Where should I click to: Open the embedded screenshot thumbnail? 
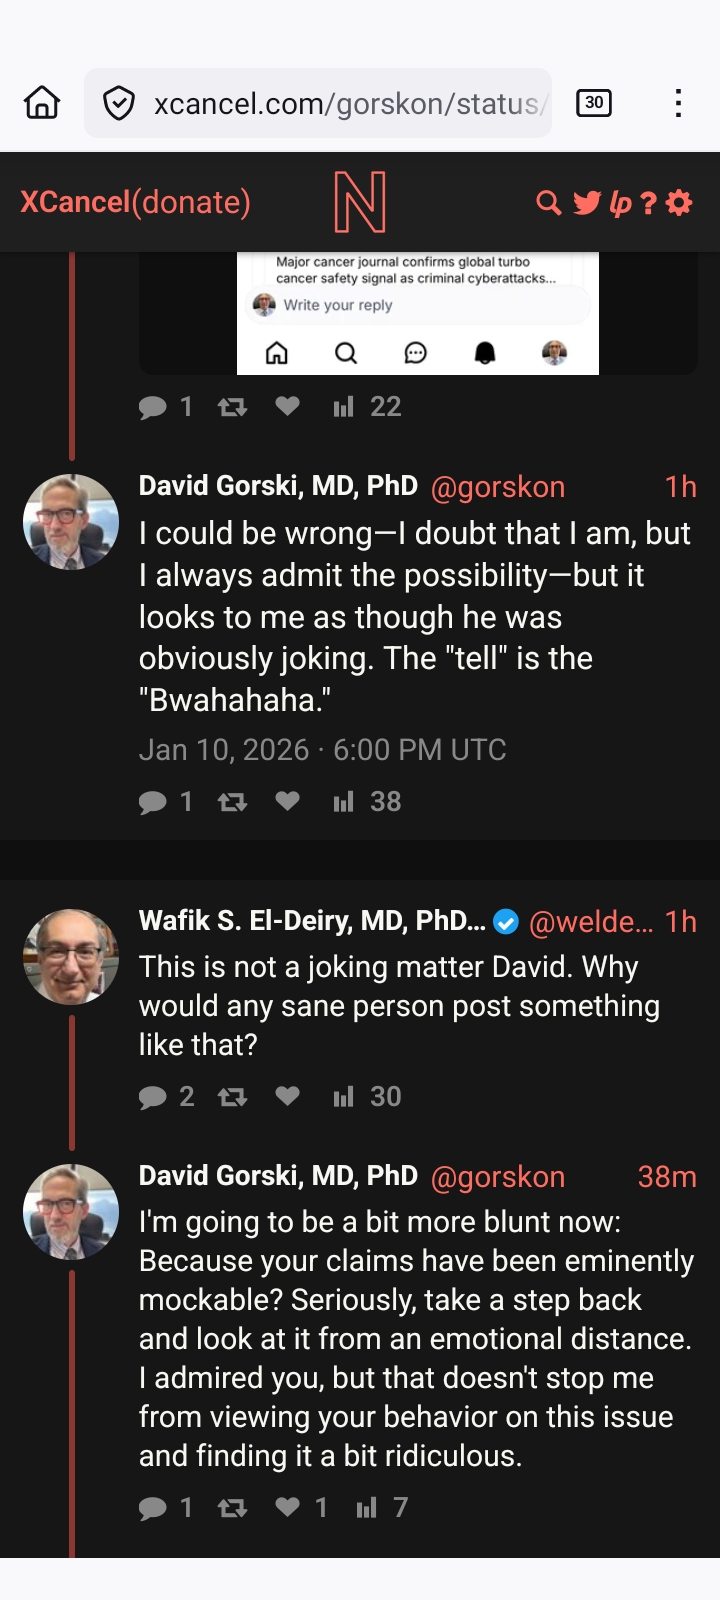(x=417, y=312)
